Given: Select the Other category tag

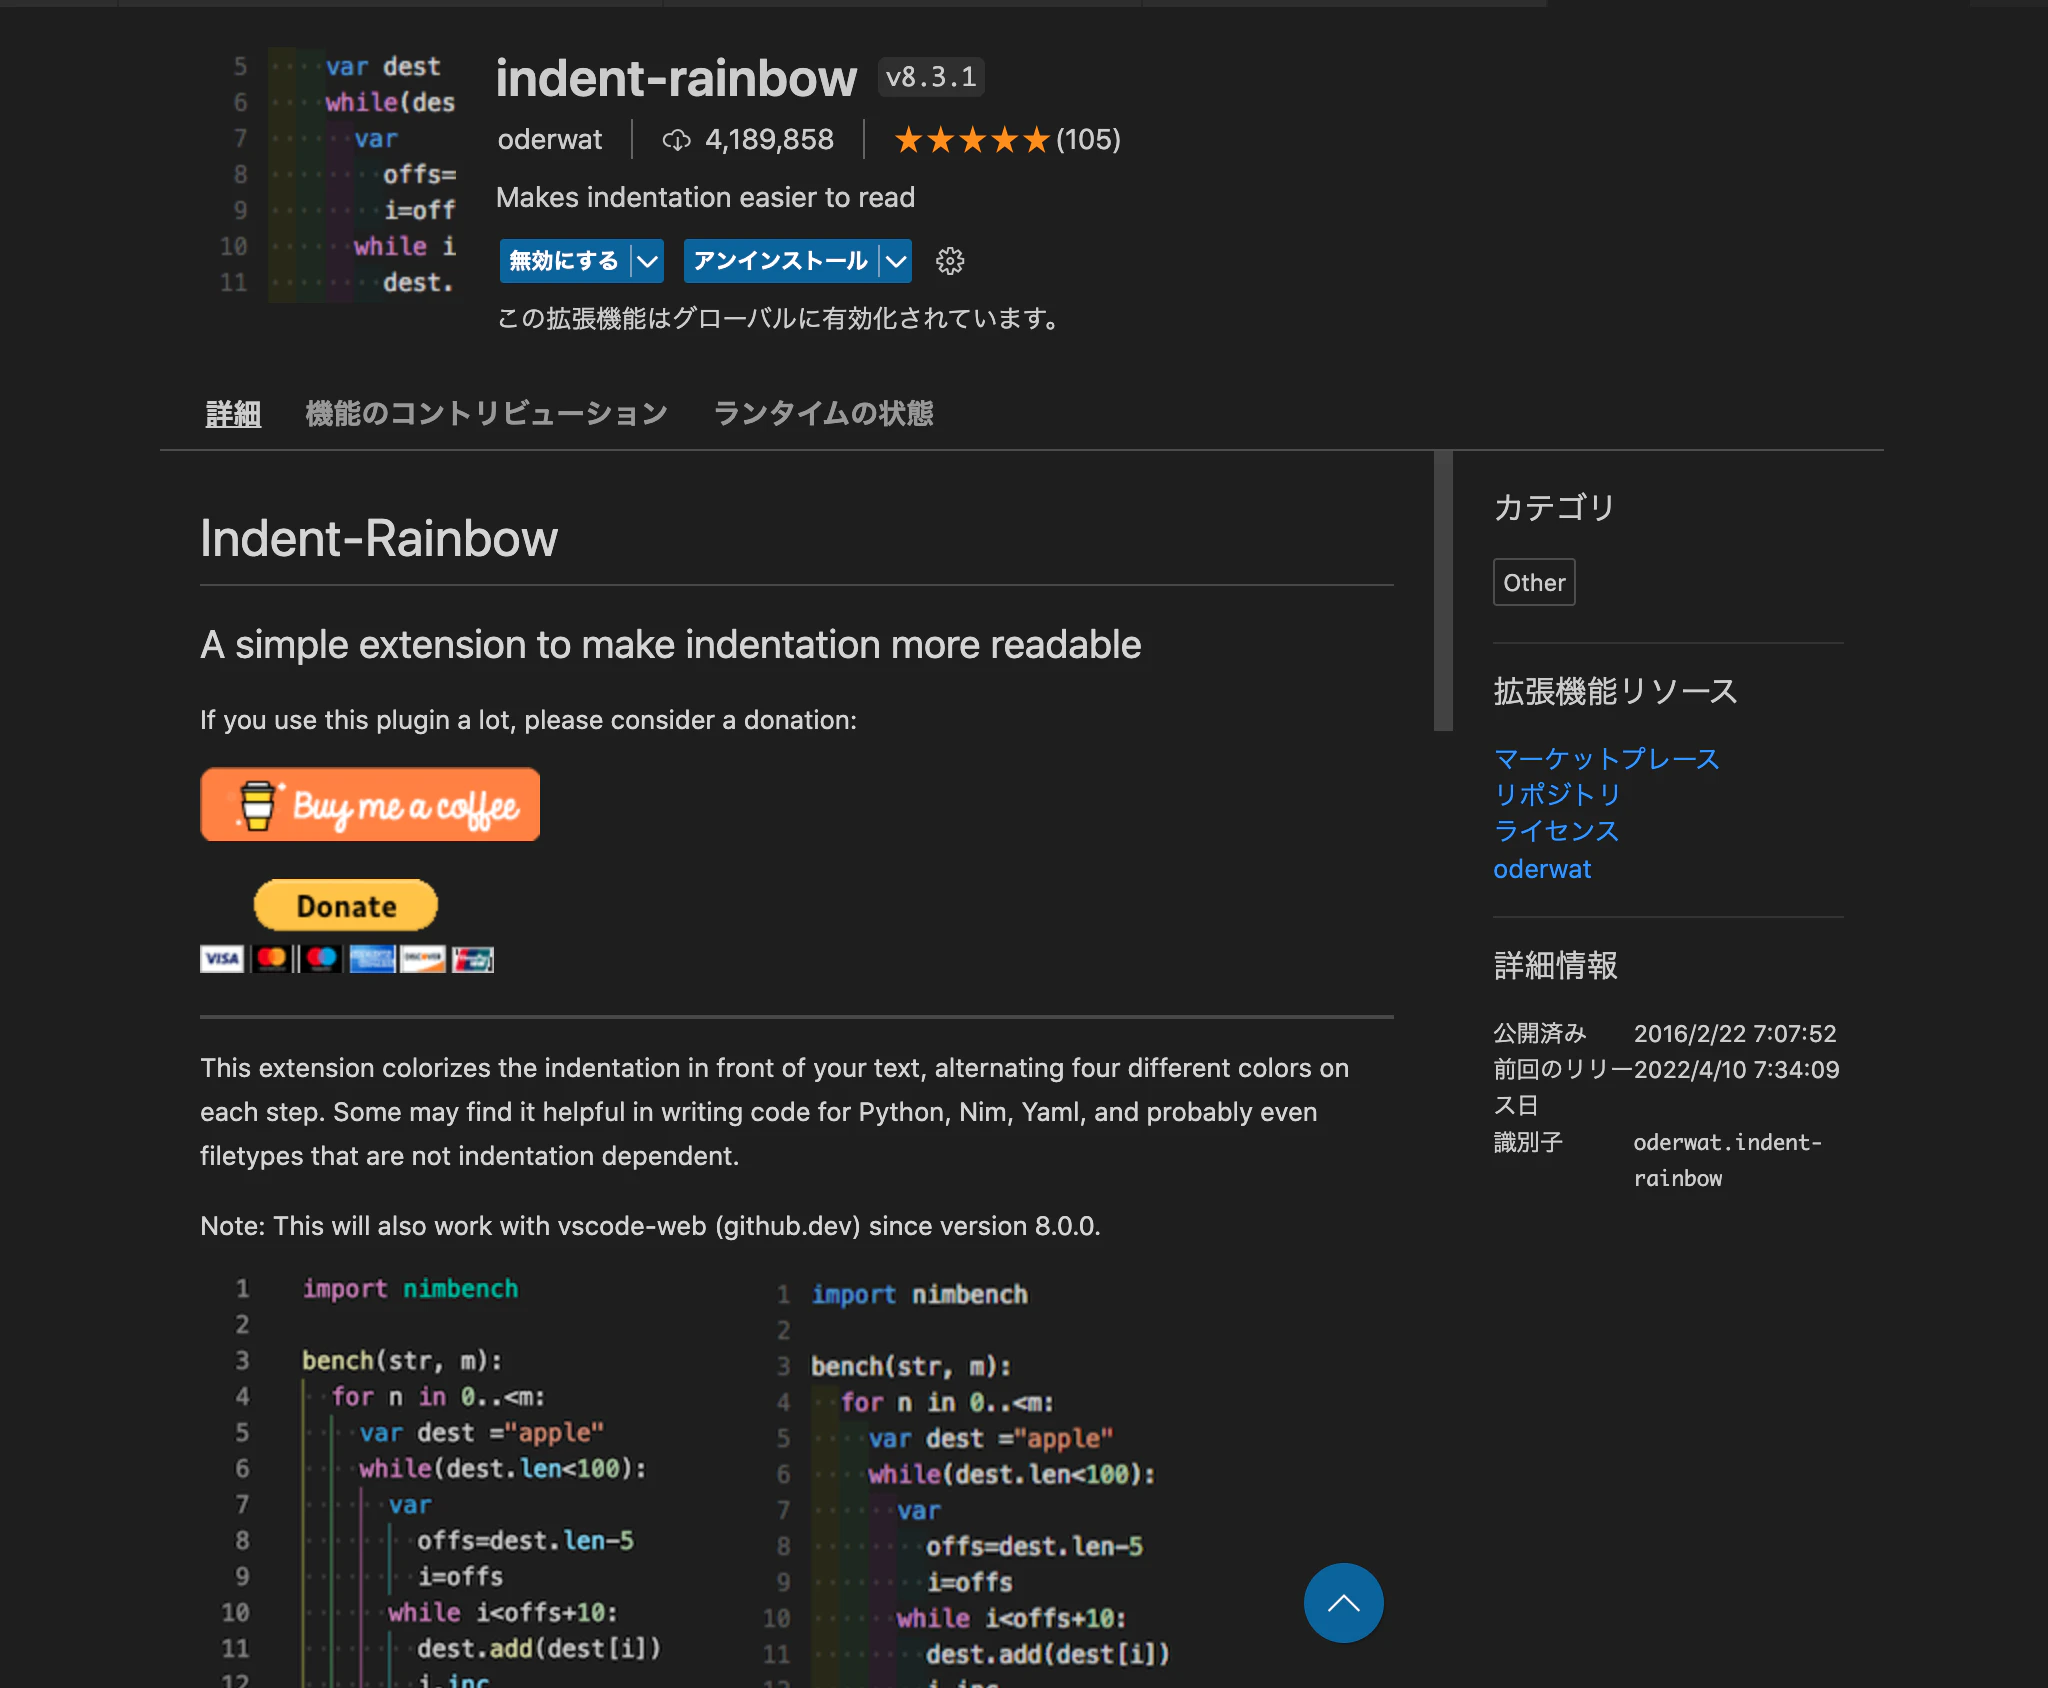Looking at the screenshot, I should [1534, 582].
